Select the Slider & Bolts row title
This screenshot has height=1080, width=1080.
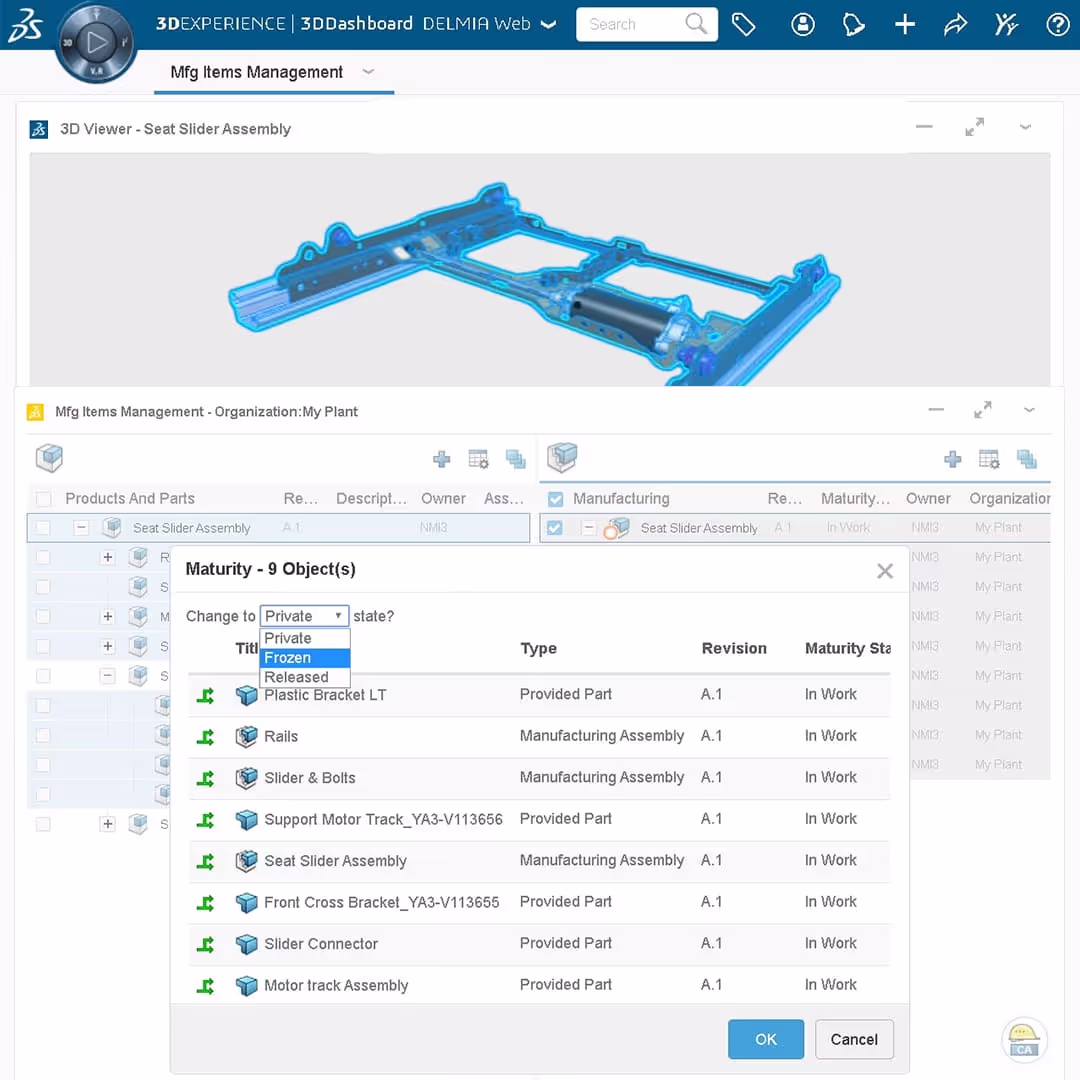coord(309,778)
